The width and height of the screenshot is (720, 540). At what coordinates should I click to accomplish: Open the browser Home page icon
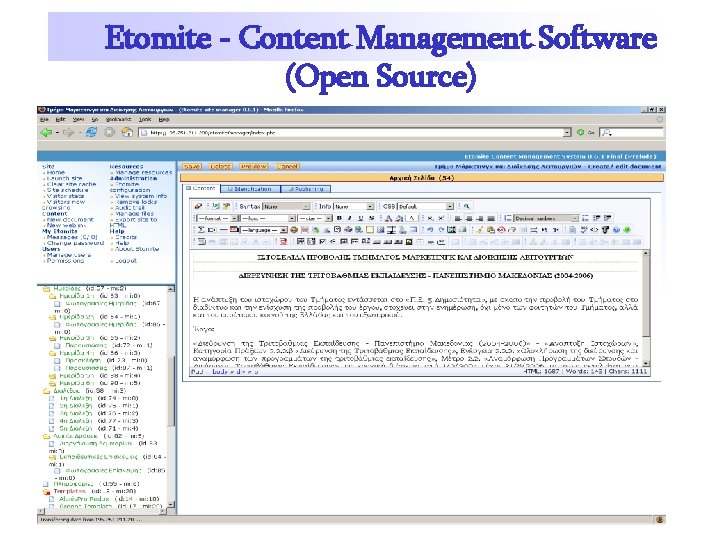coord(127,133)
